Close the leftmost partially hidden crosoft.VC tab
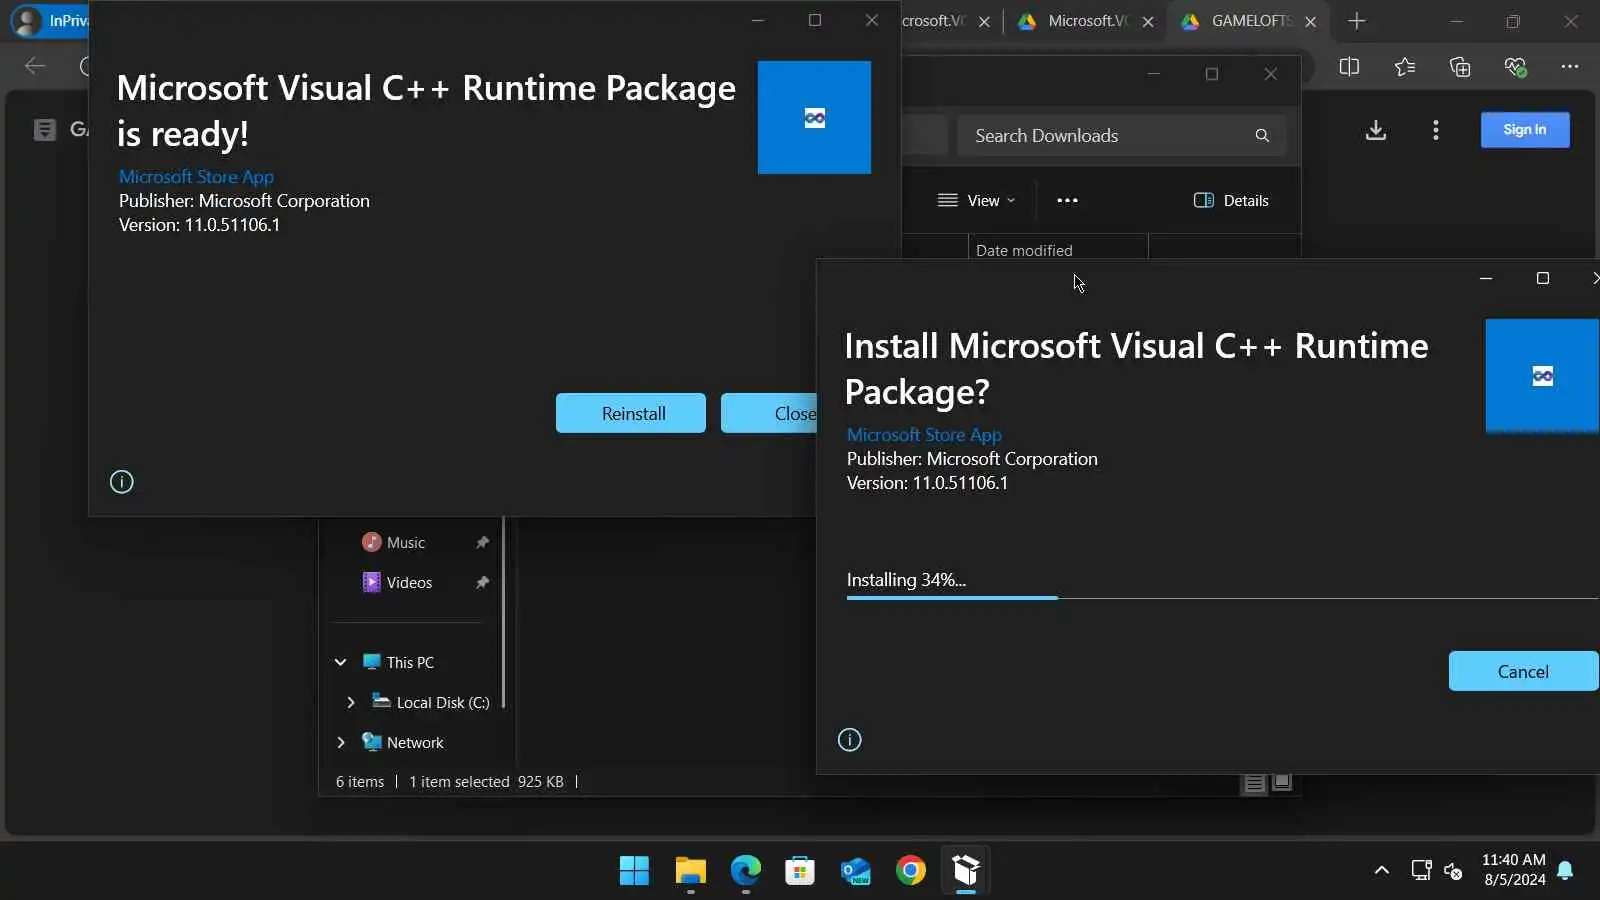Image resolution: width=1600 pixels, height=900 pixels. [x=984, y=21]
